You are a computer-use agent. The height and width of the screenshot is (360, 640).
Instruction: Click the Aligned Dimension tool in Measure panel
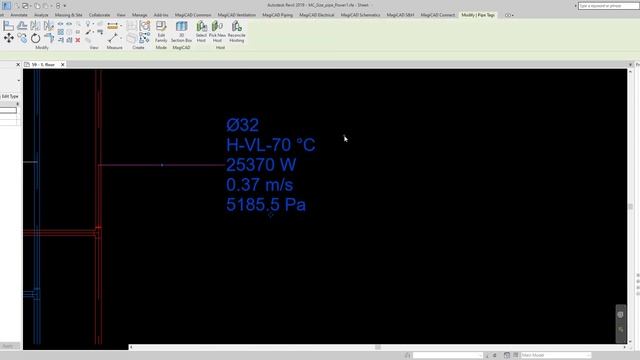(112, 26)
